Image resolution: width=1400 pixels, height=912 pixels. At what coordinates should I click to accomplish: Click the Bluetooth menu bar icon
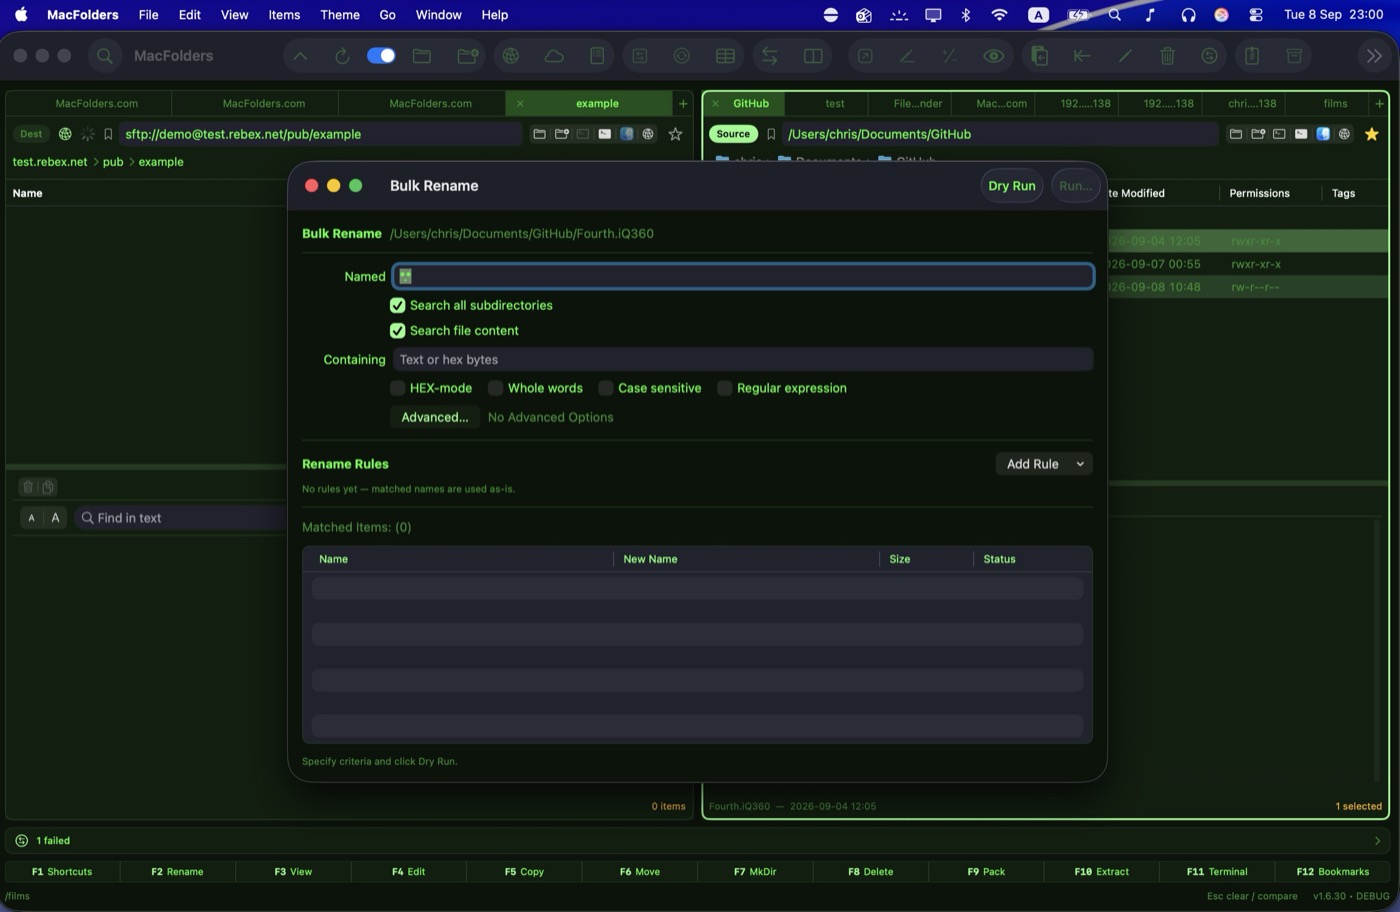[x=966, y=15]
